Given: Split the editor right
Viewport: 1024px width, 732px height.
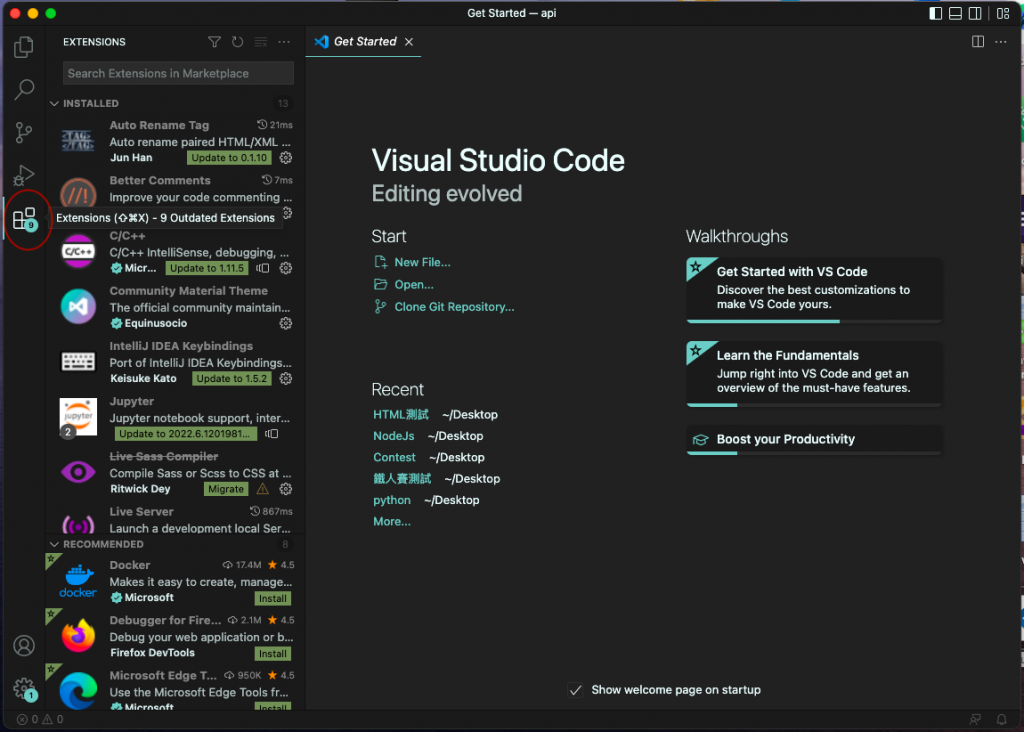Looking at the screenshot, I should click(978, 42).
